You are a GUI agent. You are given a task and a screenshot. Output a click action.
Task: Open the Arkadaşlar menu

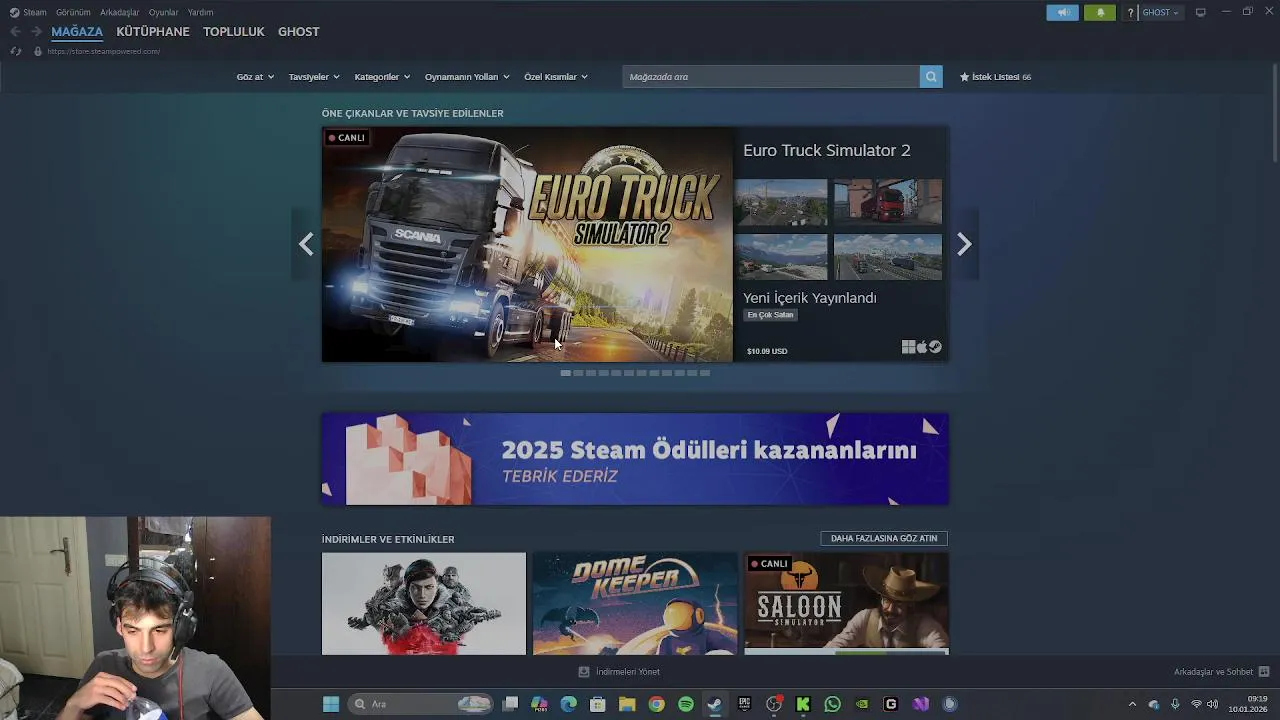[x=119, y=12]
